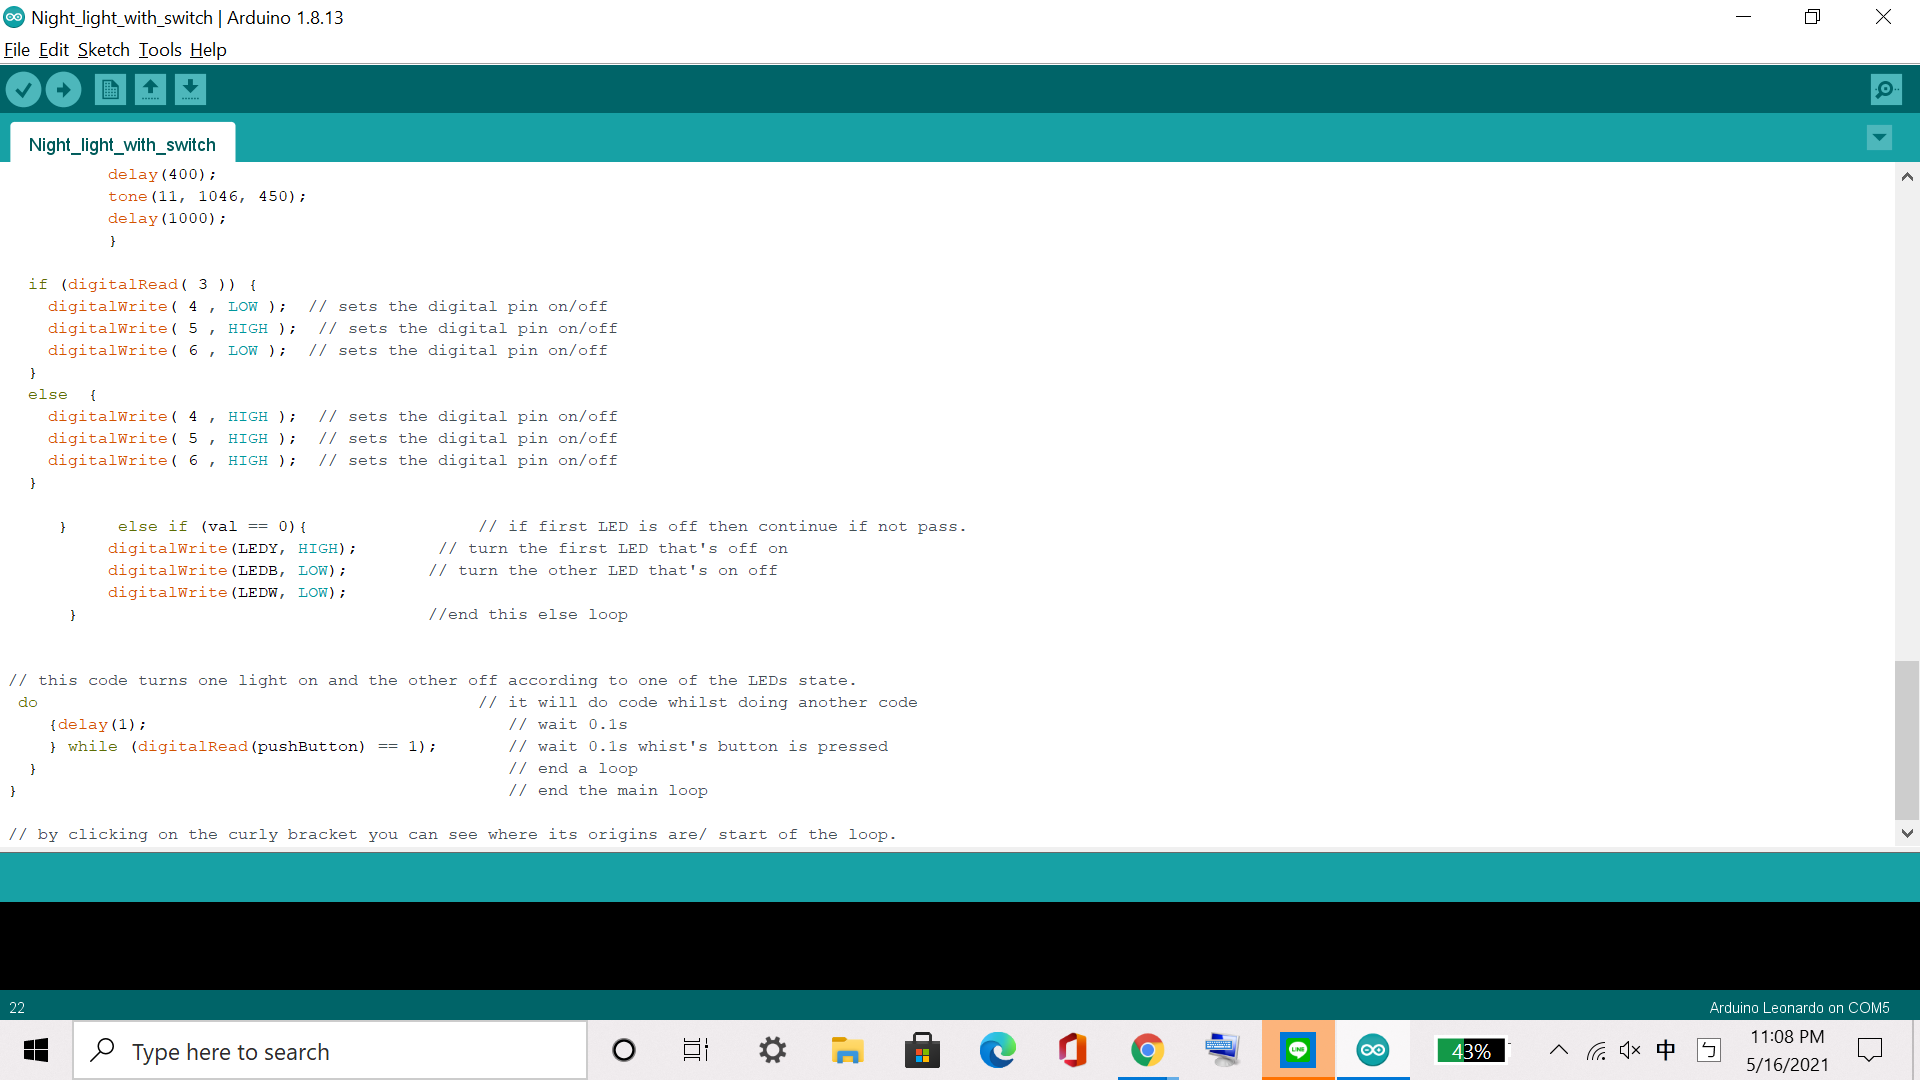Switch to Google Chrome on the taskbar
The height and width of the screenshot is (1080, 1920).
(x=1147, y=1050)
